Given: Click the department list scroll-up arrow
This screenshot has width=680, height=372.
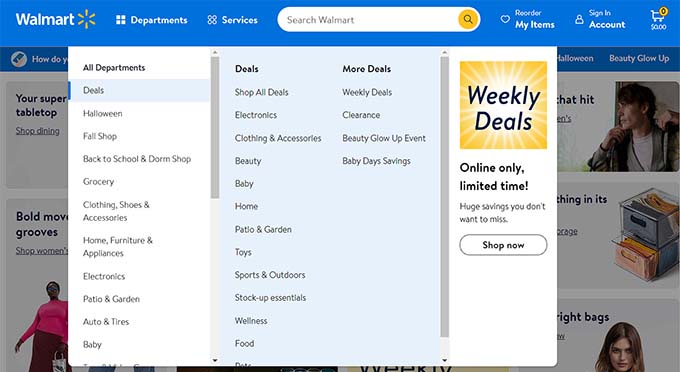Looking at the screenshot, I should tap(215, 52).
